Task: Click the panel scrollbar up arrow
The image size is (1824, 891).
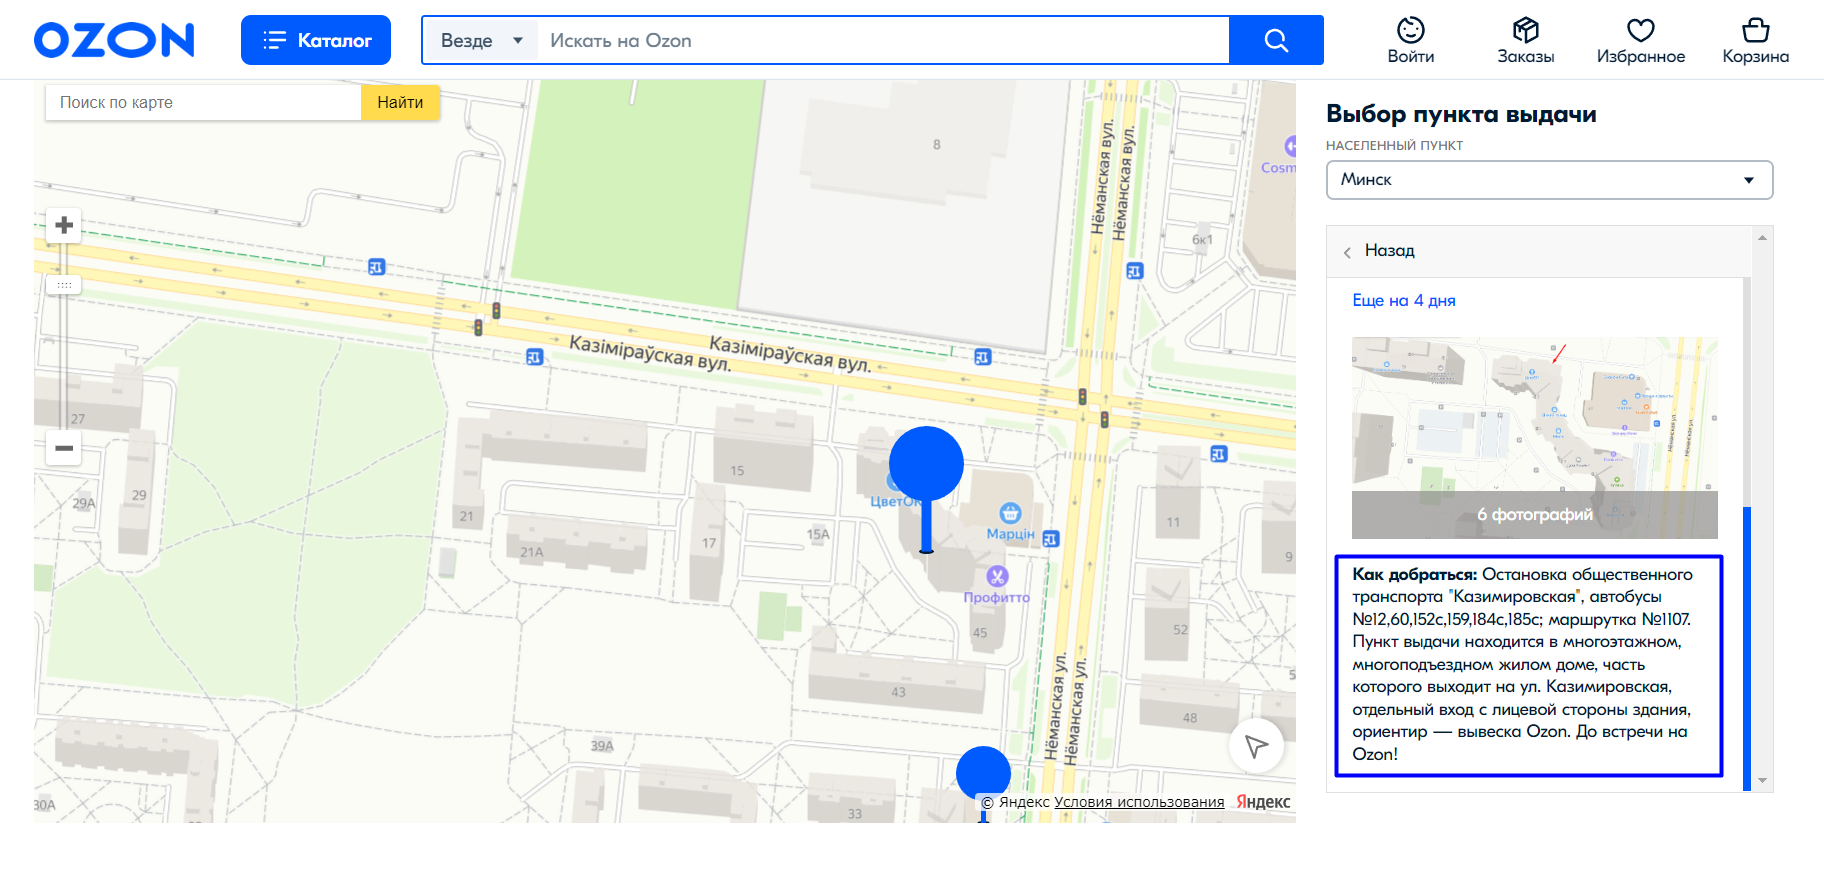Action: point(1762,237)
